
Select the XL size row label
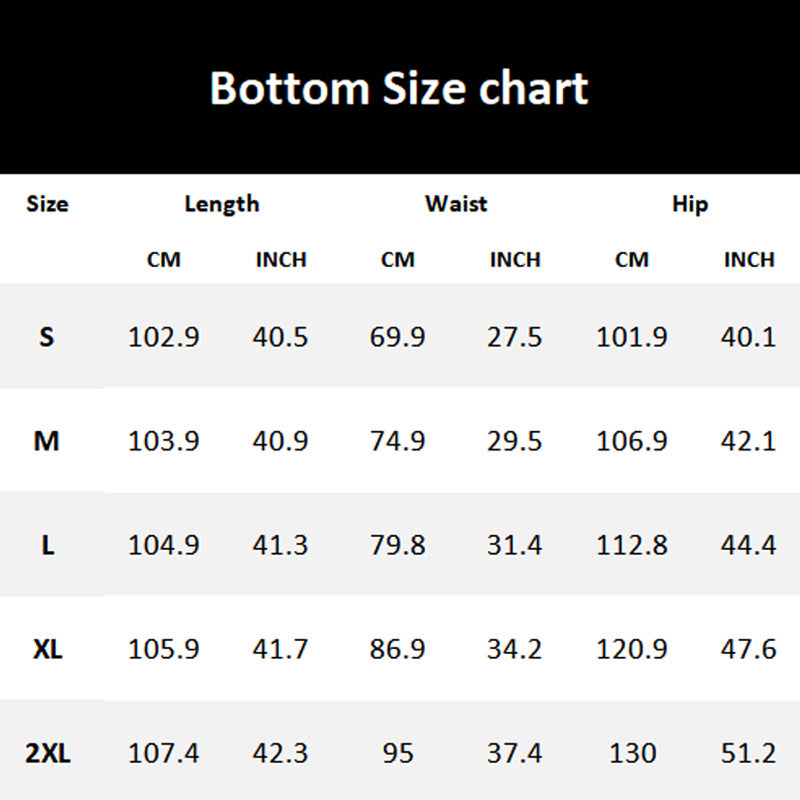(x=47, y=649)
